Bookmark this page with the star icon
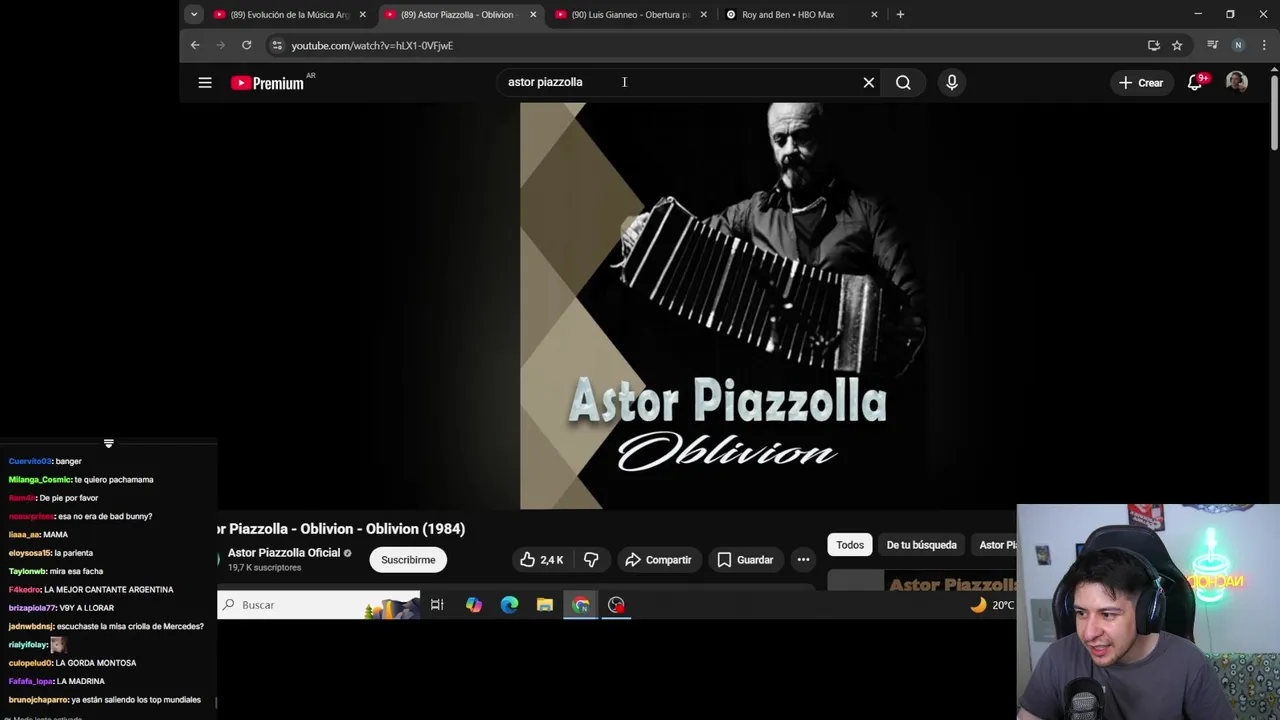This screenshot has height=720, width=1280. pos(1177,45)
